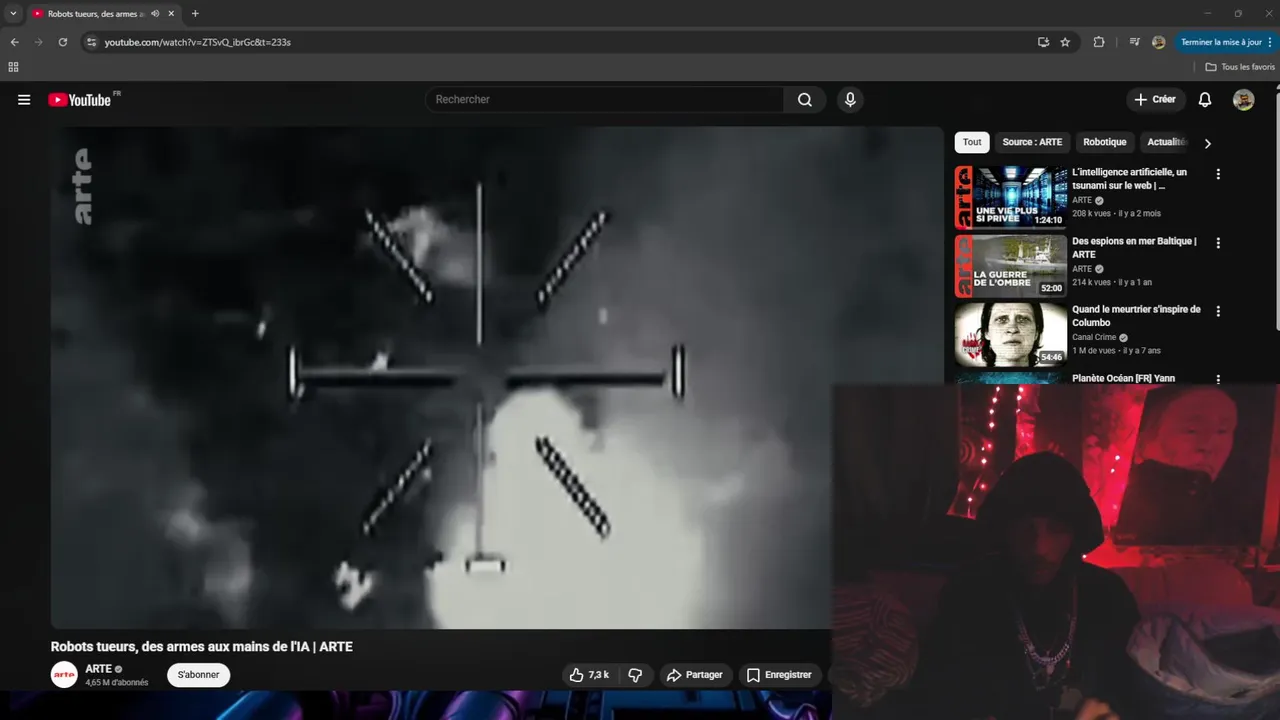Click the ARTE video player to pause
Screen dimensions: 1280x720
pyautogui.click(x=497, y=378)
